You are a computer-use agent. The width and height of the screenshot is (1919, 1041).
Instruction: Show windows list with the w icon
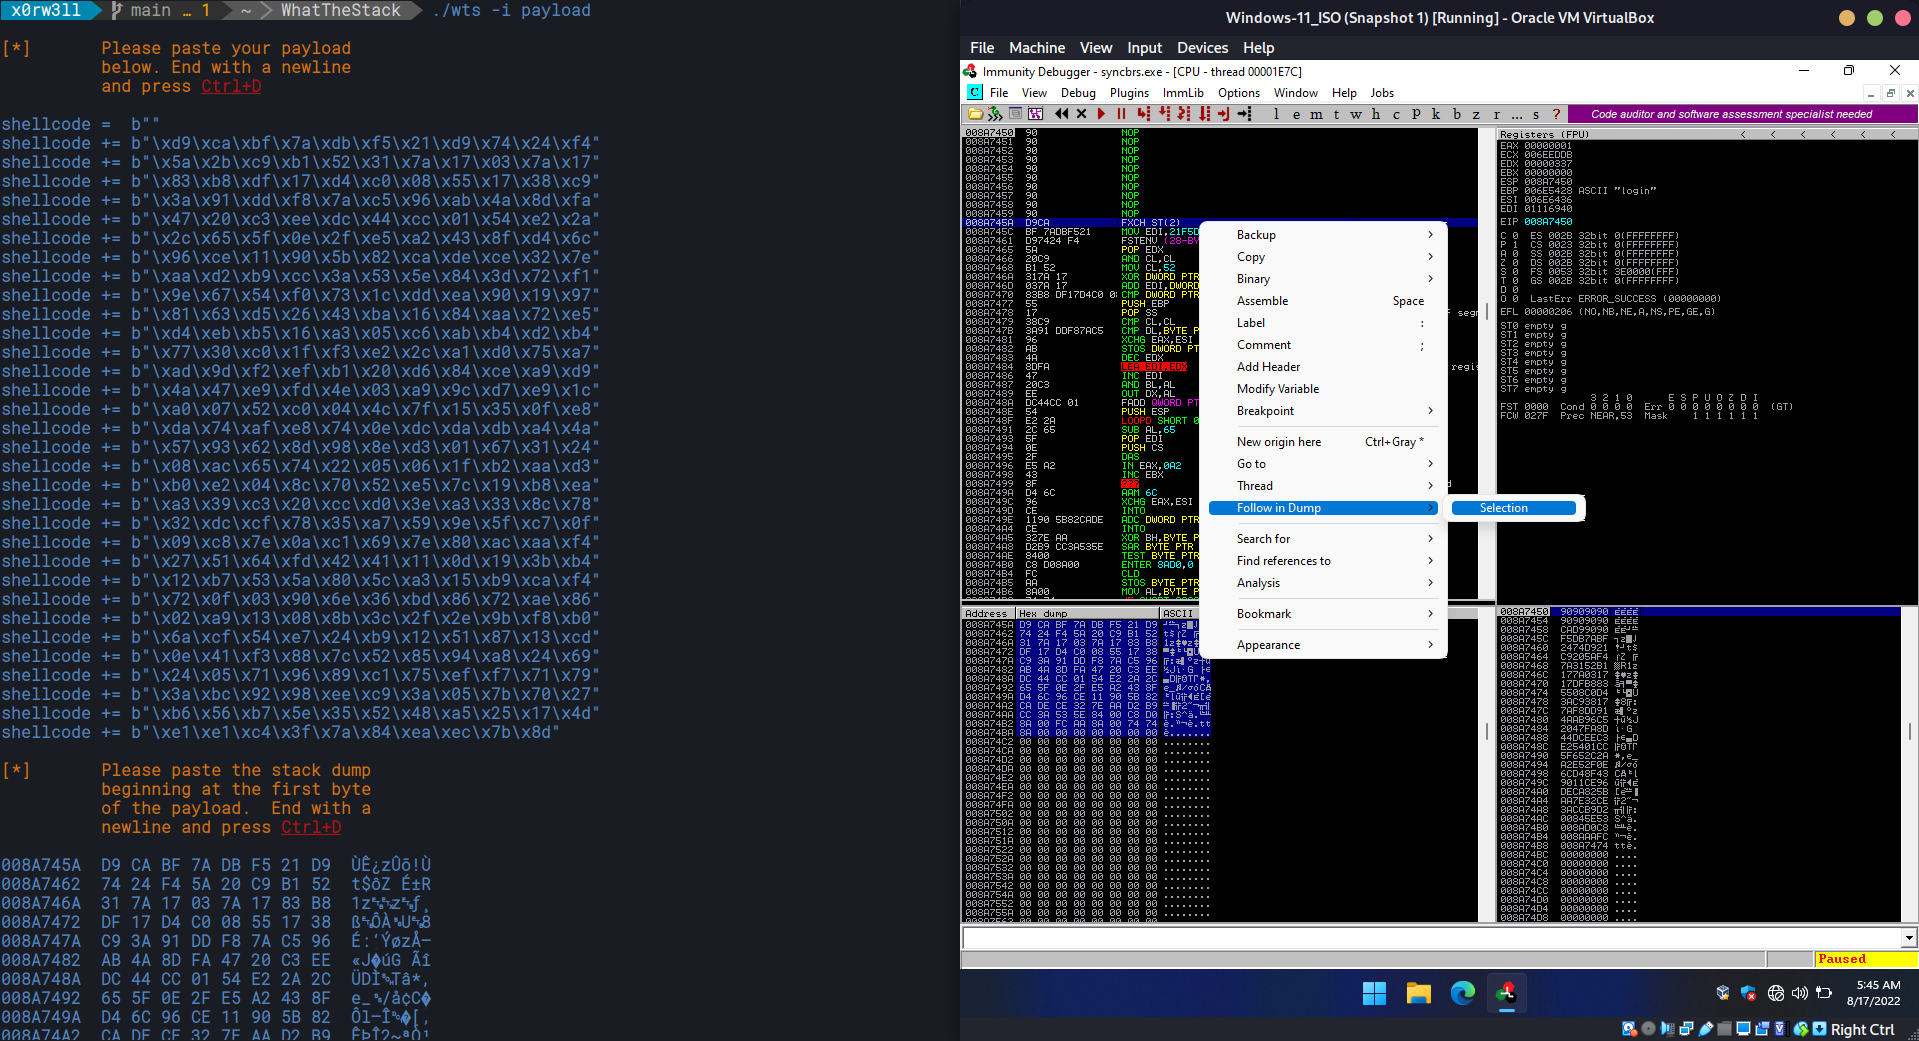click(1356, 114)
